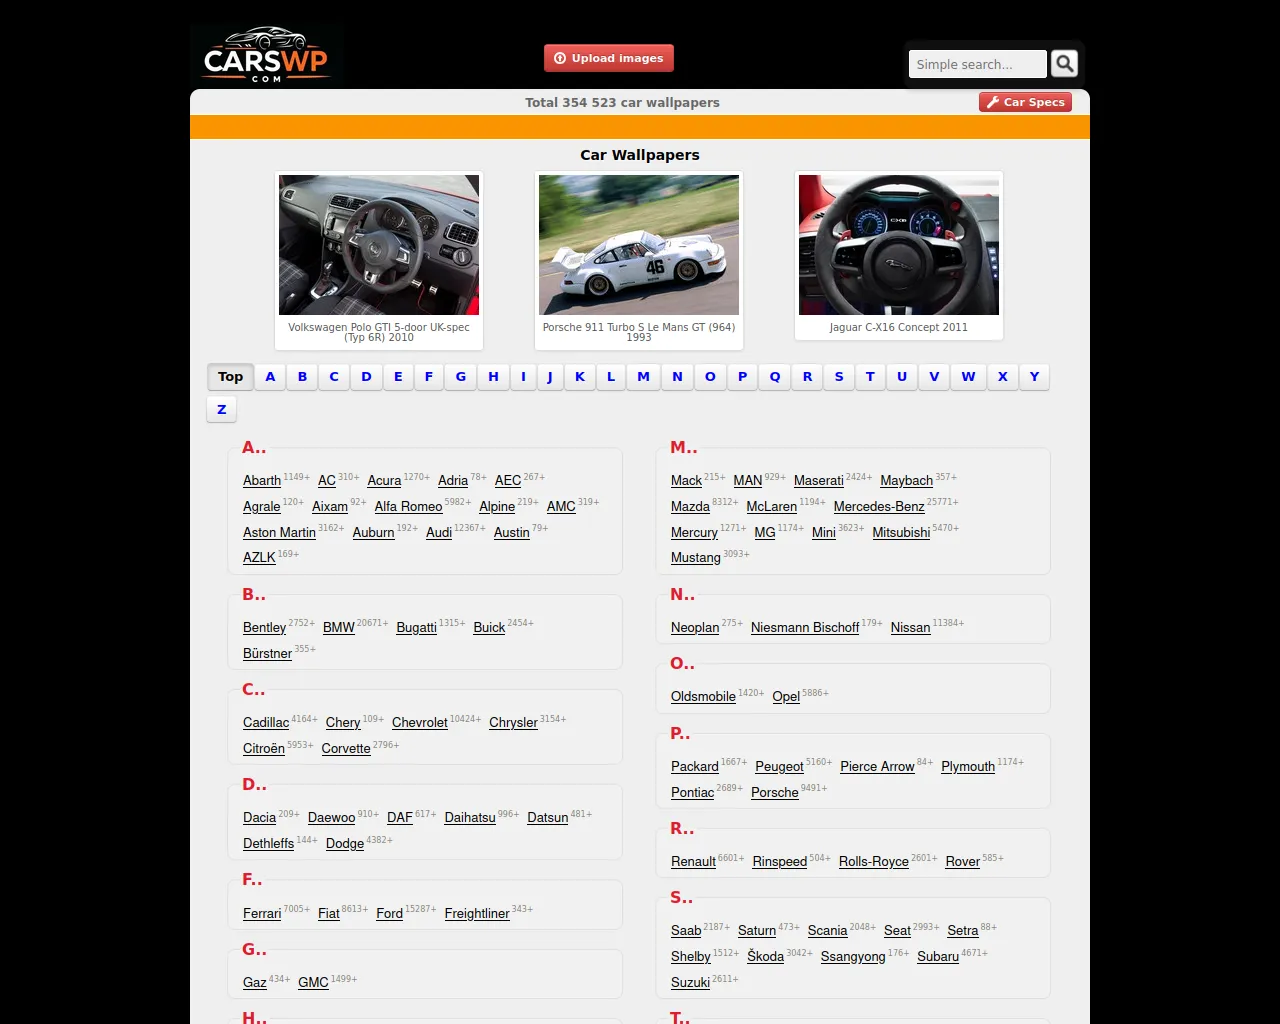1280x1024 pixels.
Task: Switch to the letter F tab
Action: click(429, 377)
